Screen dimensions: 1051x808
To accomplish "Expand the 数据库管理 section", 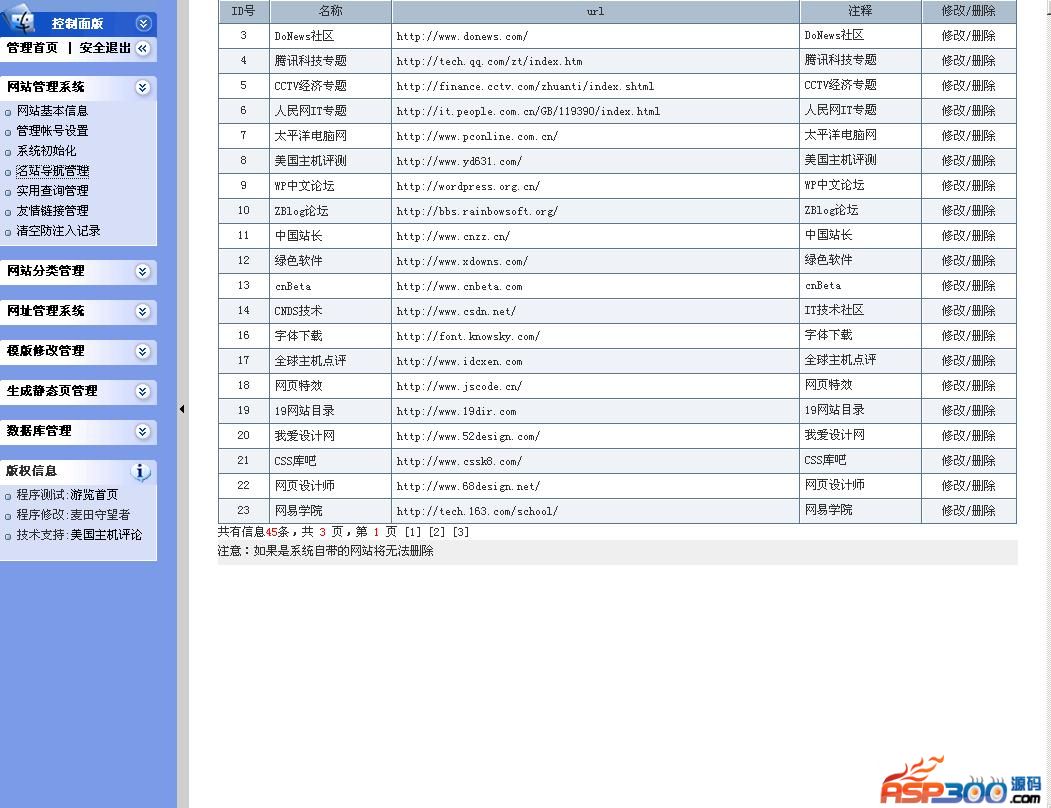I will 142,431.
